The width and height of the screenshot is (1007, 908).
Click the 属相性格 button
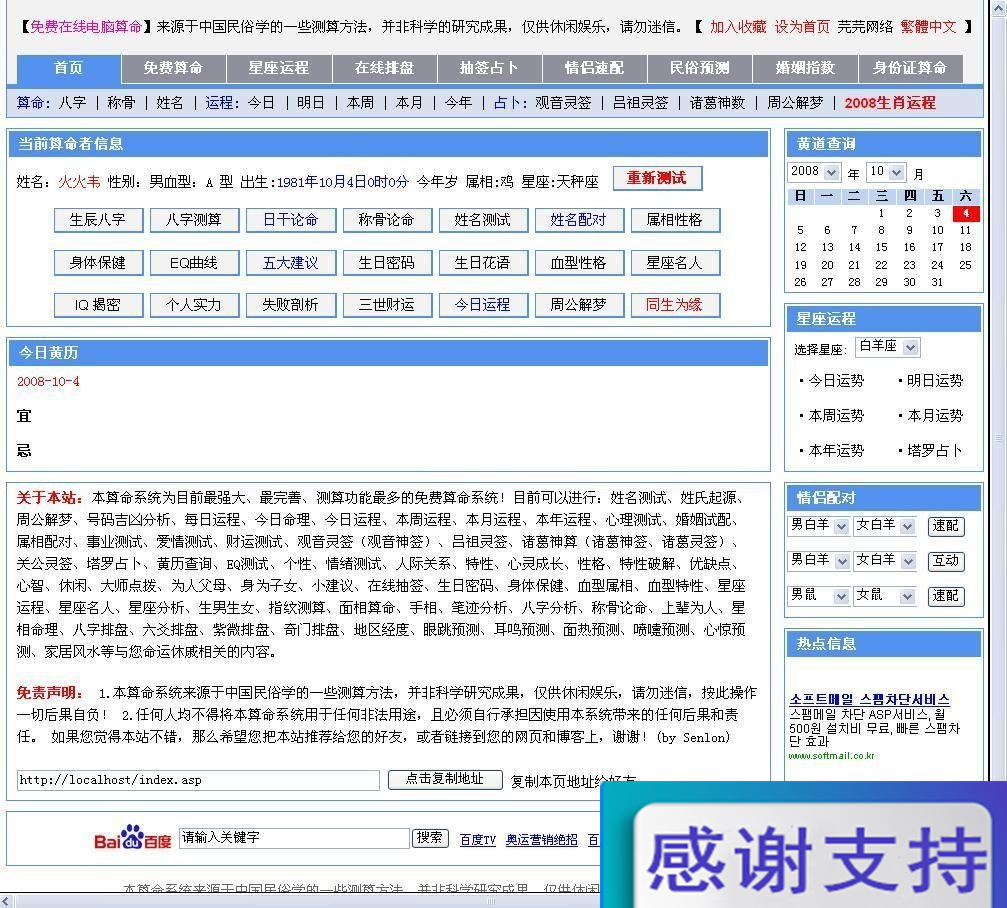click(675, 220)
